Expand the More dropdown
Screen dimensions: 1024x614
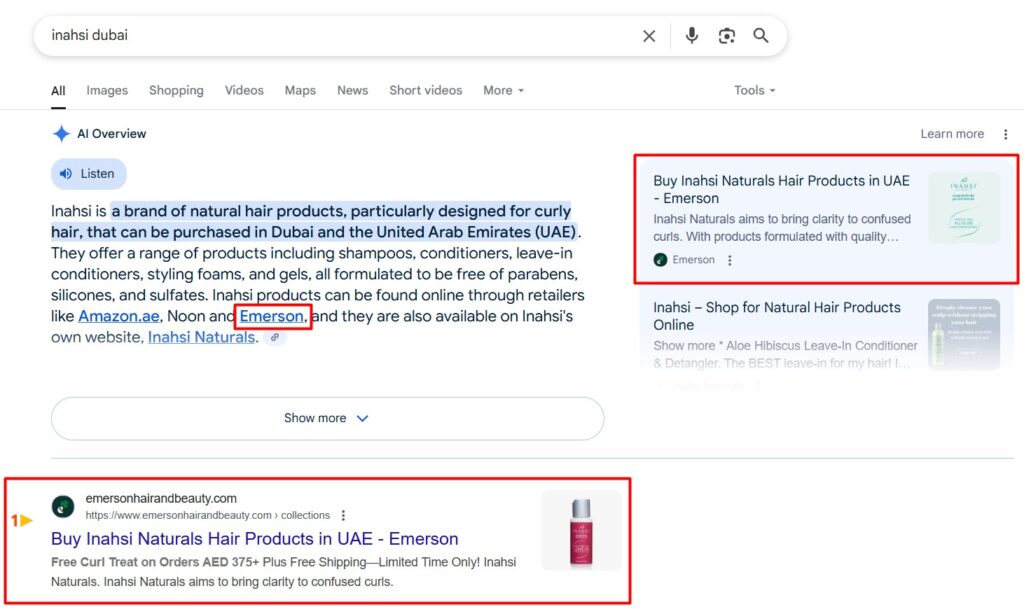point(504,91)
